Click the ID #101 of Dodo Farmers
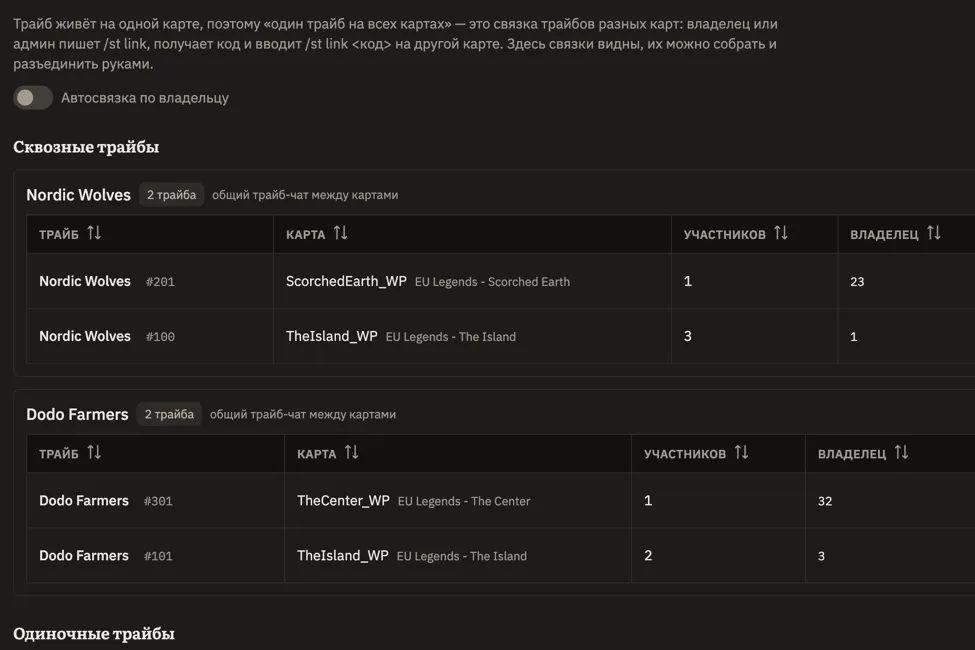This screenshot has height=650, width=975. click(158, 556)
